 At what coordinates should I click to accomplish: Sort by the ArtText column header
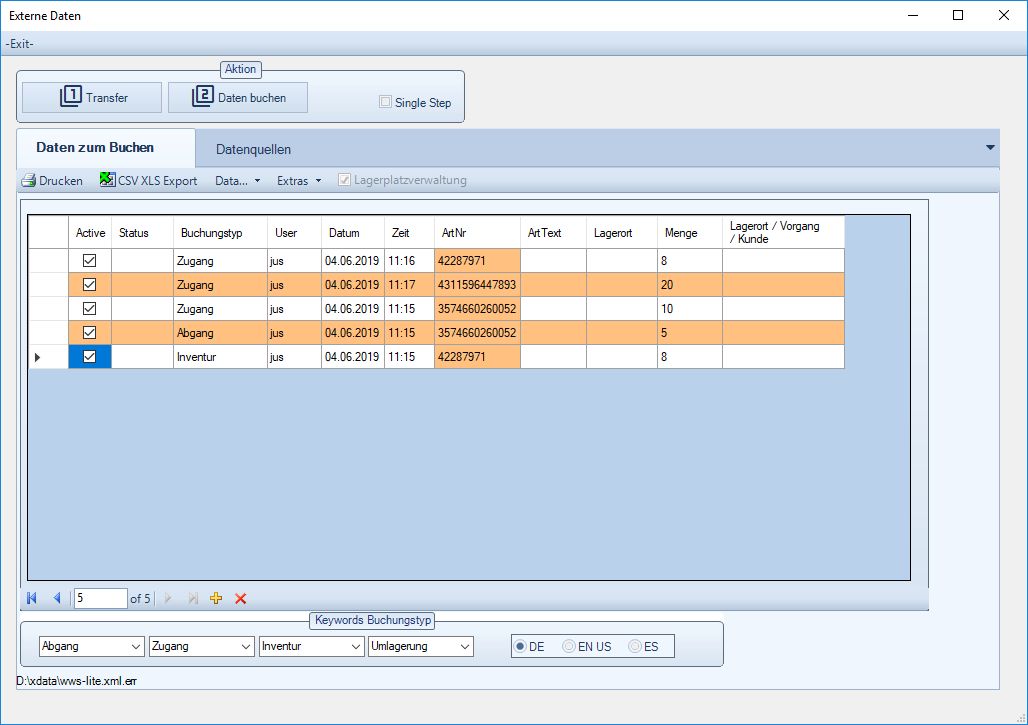tap(553, 233)
